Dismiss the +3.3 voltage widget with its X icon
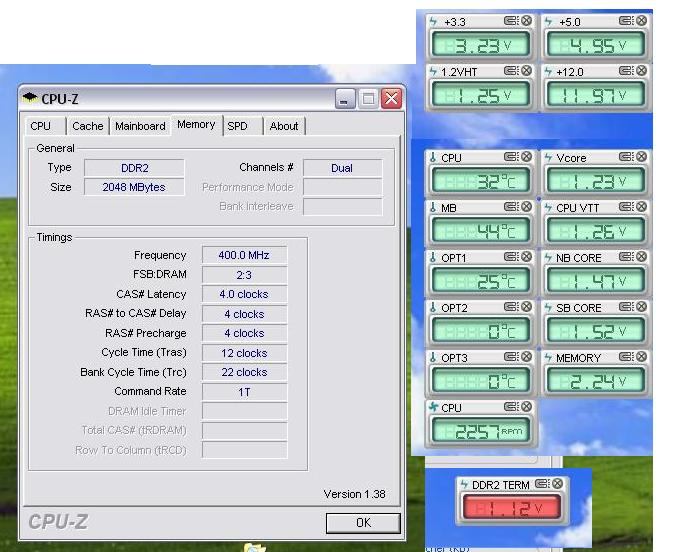The width and height of the screenshot is (679, 552). 527,20
